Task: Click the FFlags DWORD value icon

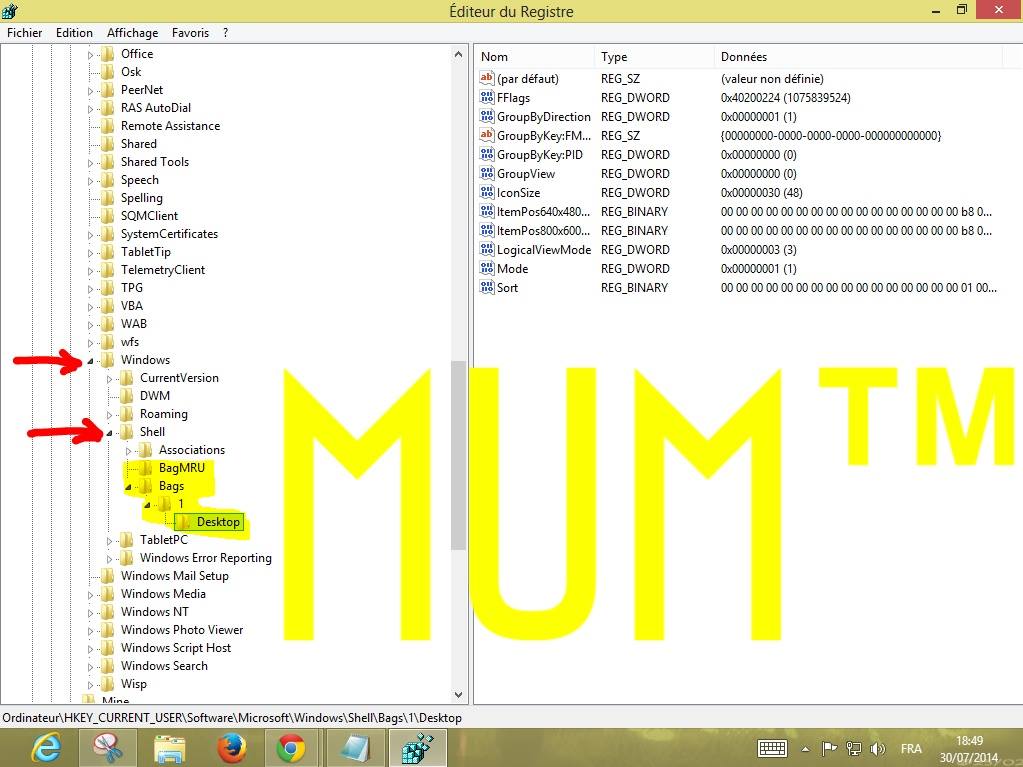Action: [x=487, y=97]
